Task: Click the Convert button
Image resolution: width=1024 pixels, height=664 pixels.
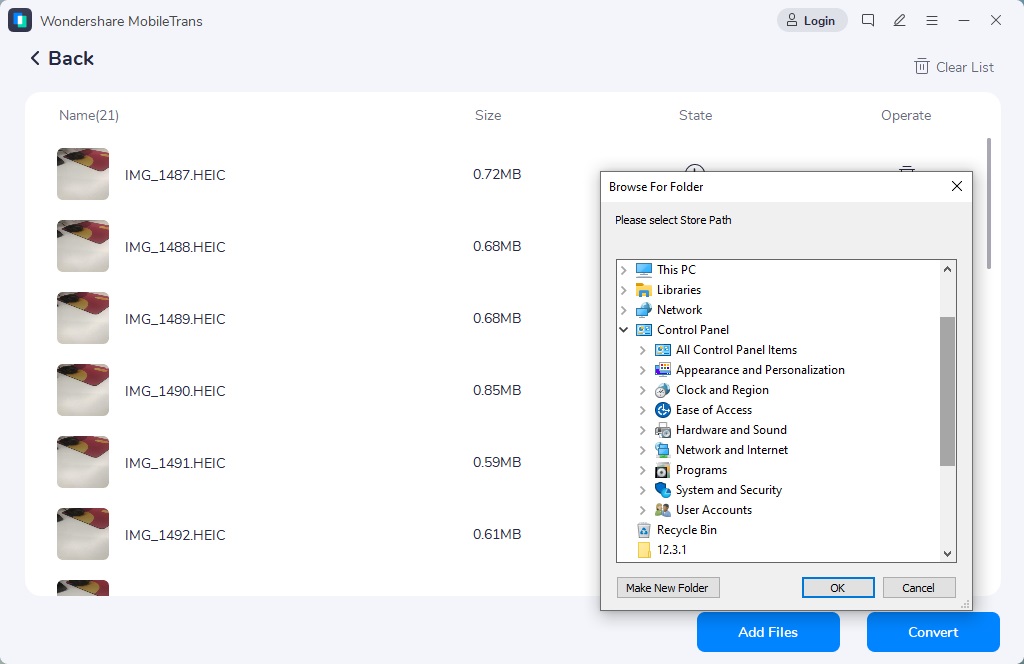Action: (933, 632)
